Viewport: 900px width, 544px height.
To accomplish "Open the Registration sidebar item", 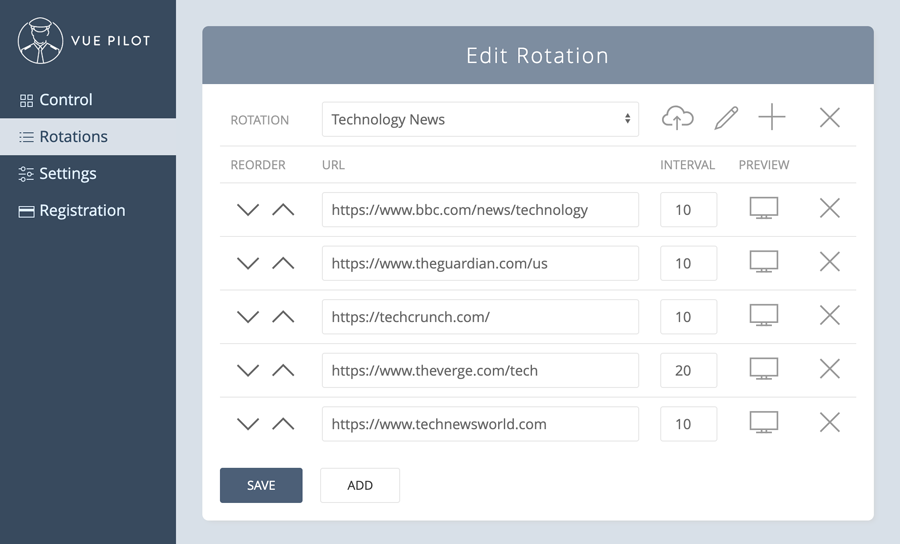I will coord(88,211).
